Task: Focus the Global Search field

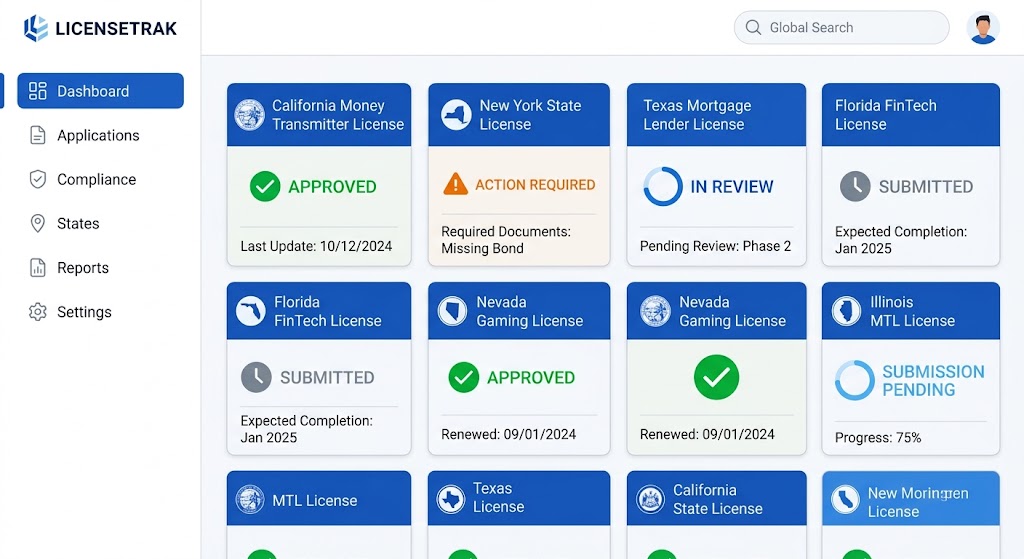Action: point(841,27)
